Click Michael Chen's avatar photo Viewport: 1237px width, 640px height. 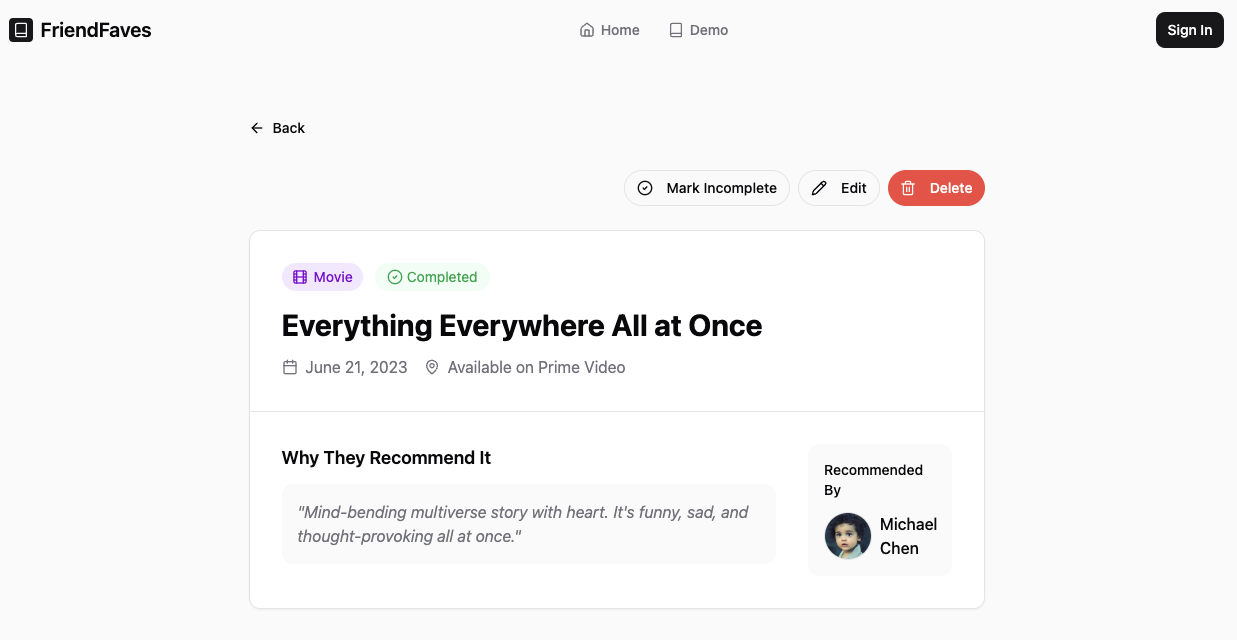pos(848,536)
